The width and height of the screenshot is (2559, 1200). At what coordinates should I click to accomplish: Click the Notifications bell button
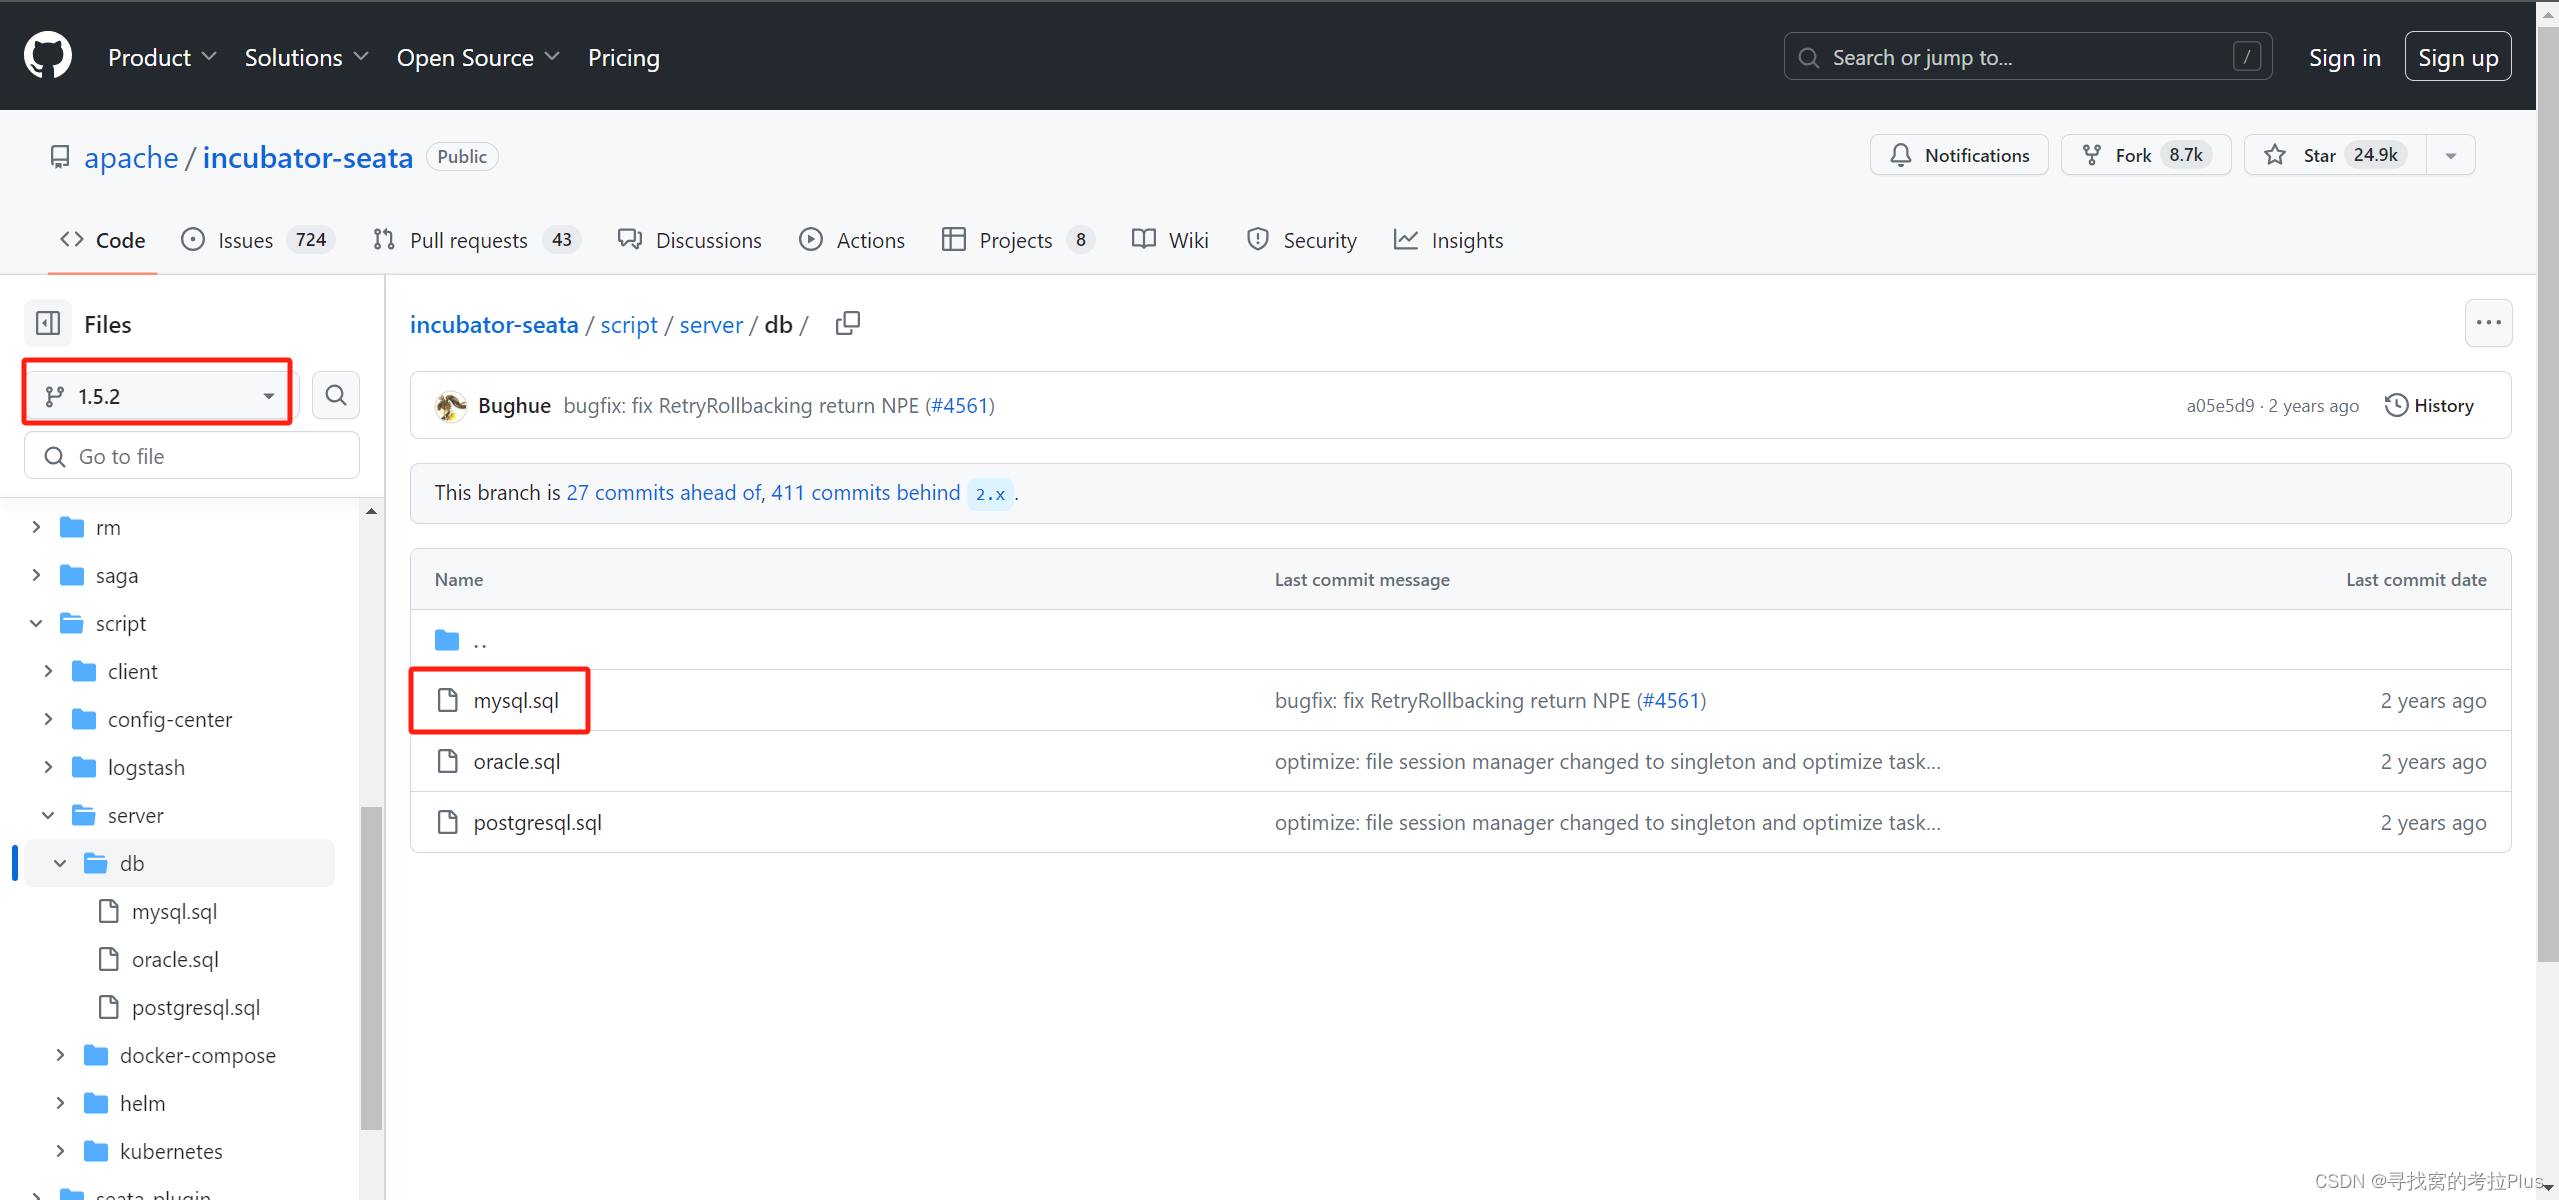(x=1959, y=155)
